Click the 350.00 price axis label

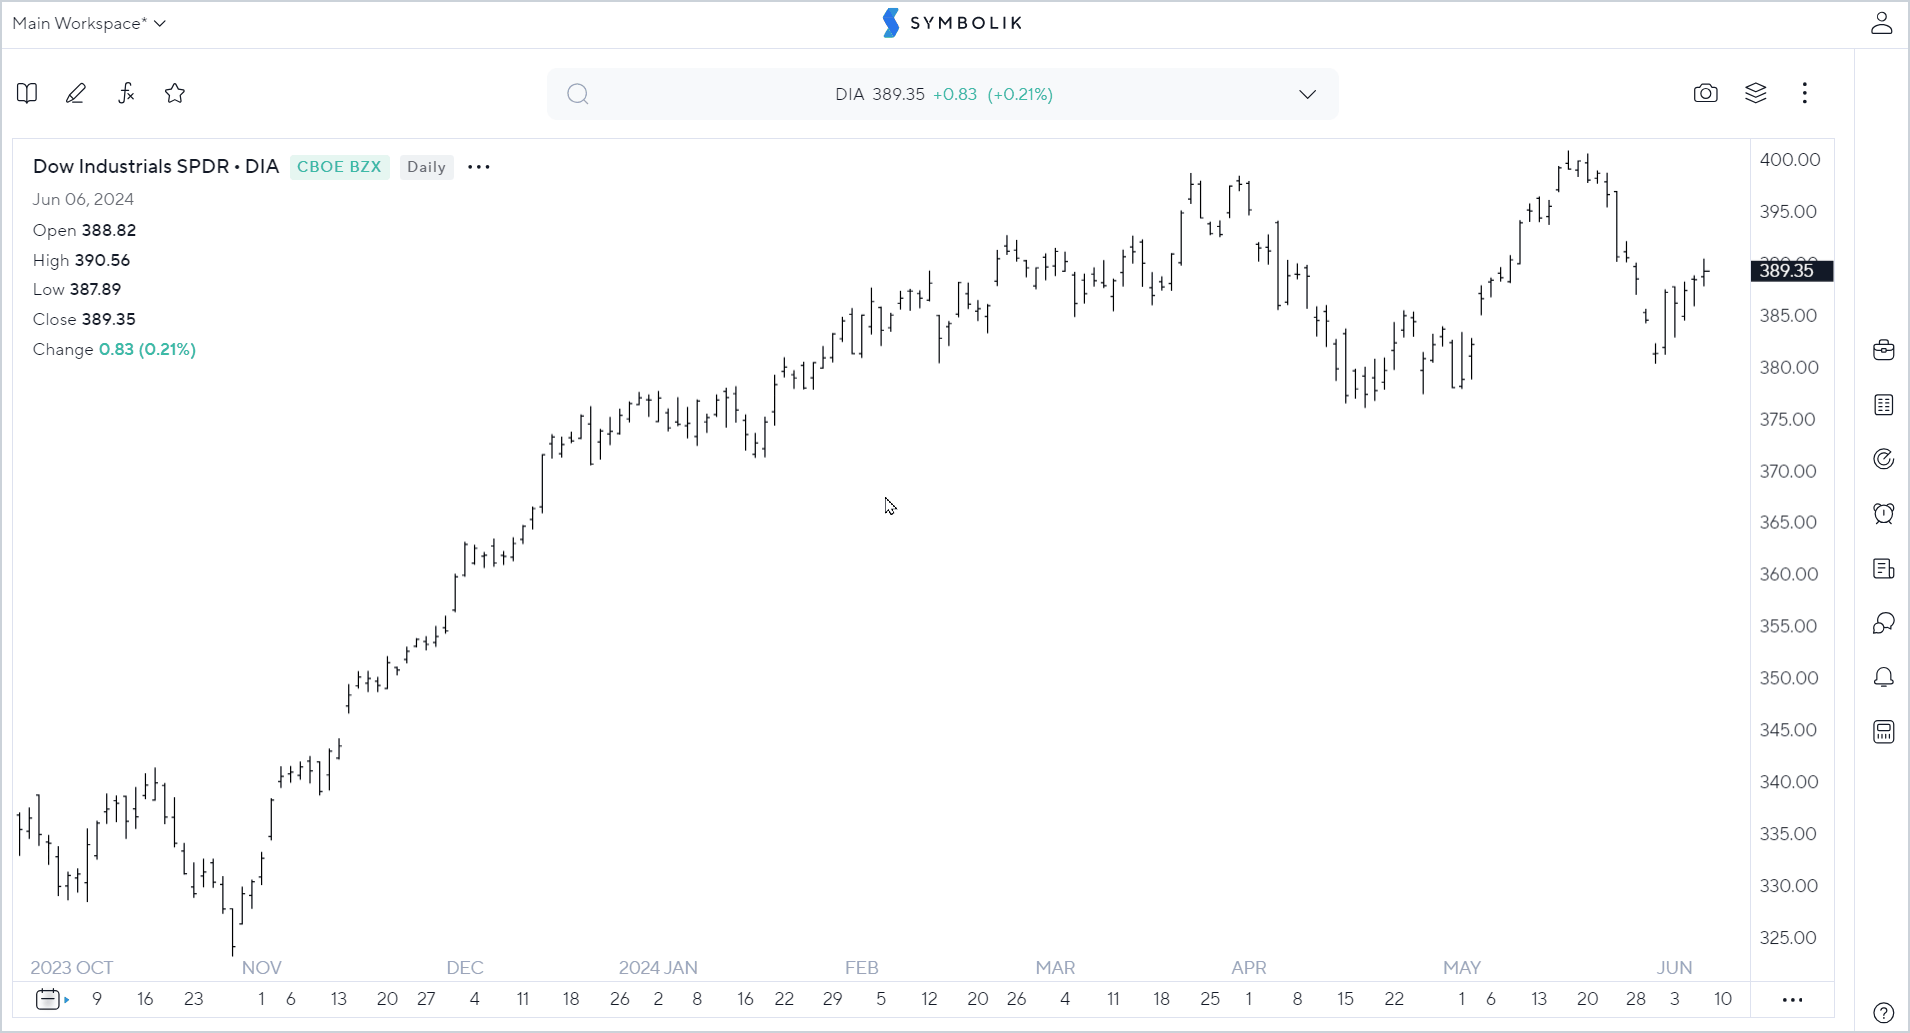tap(1789, 678)
